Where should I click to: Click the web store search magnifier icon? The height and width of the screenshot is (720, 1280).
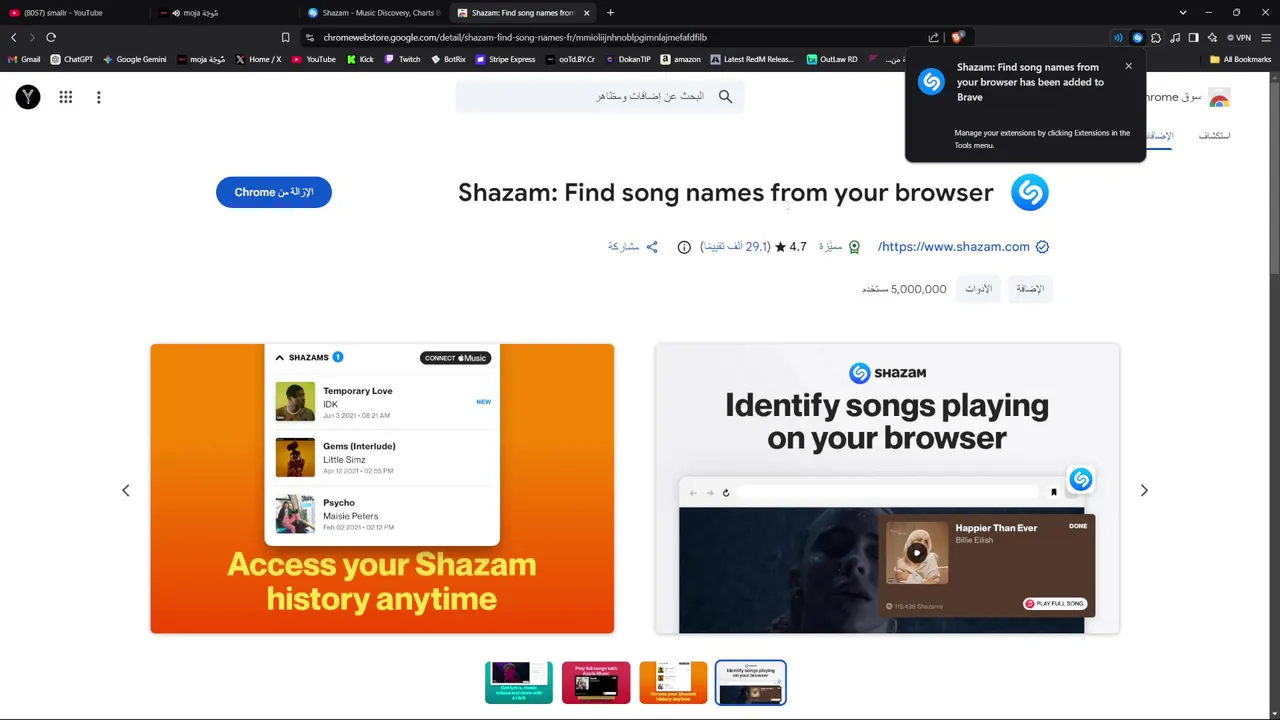coord(725,96)
